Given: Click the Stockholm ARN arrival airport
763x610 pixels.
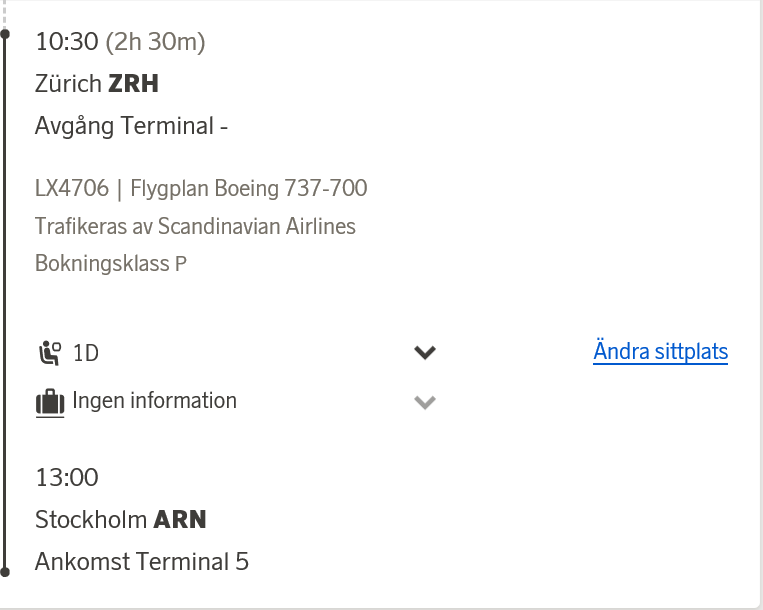Looking at the screenshot, I should point(121,520).
